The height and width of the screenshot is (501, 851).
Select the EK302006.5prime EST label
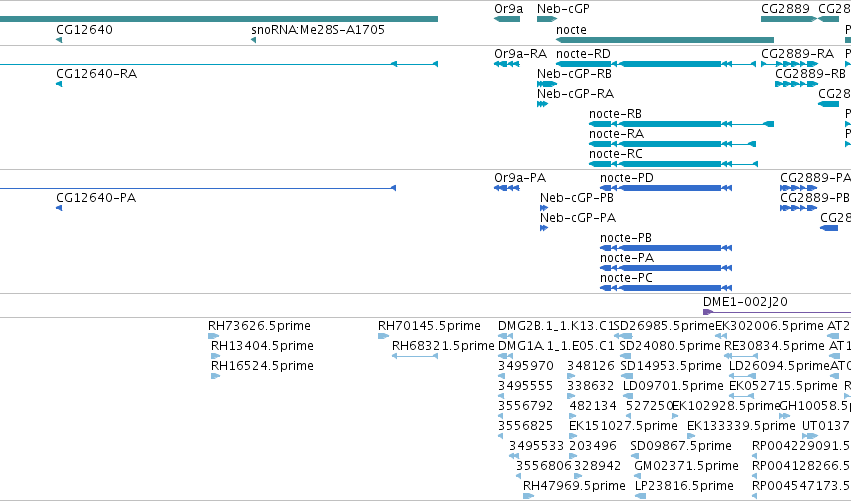769,326
